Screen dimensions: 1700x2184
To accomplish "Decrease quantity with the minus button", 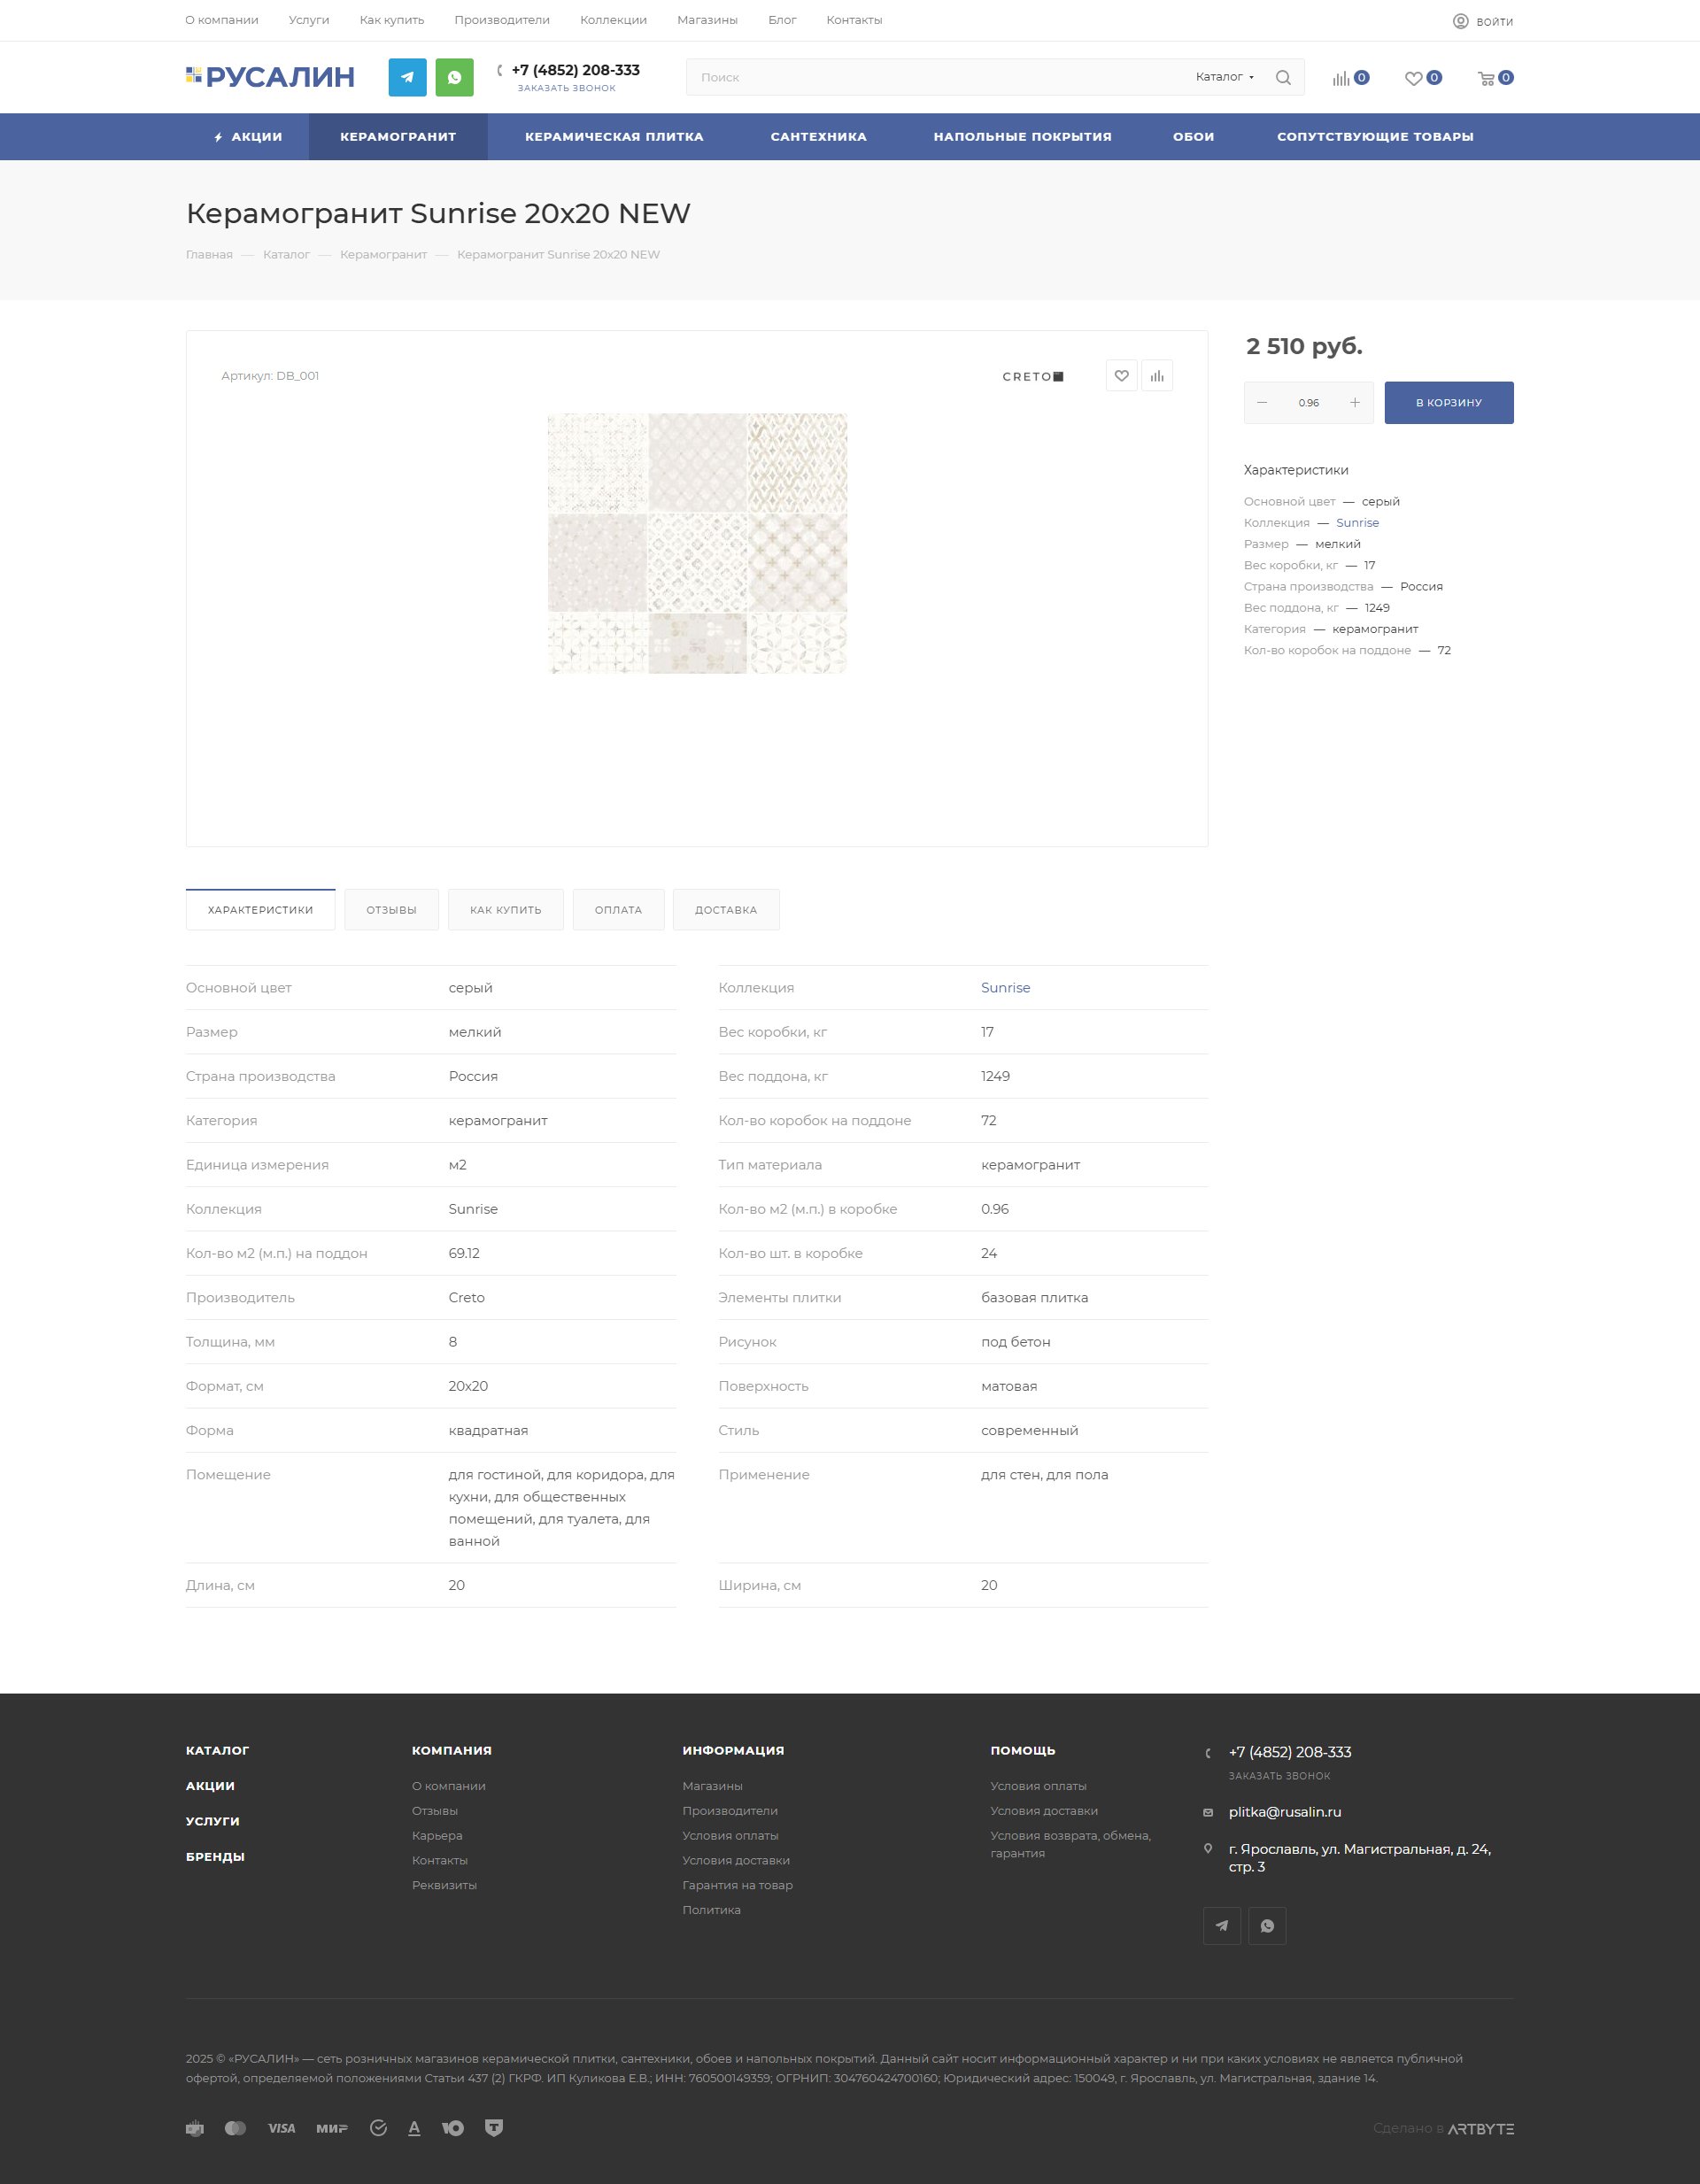I will click(1262, 403).
